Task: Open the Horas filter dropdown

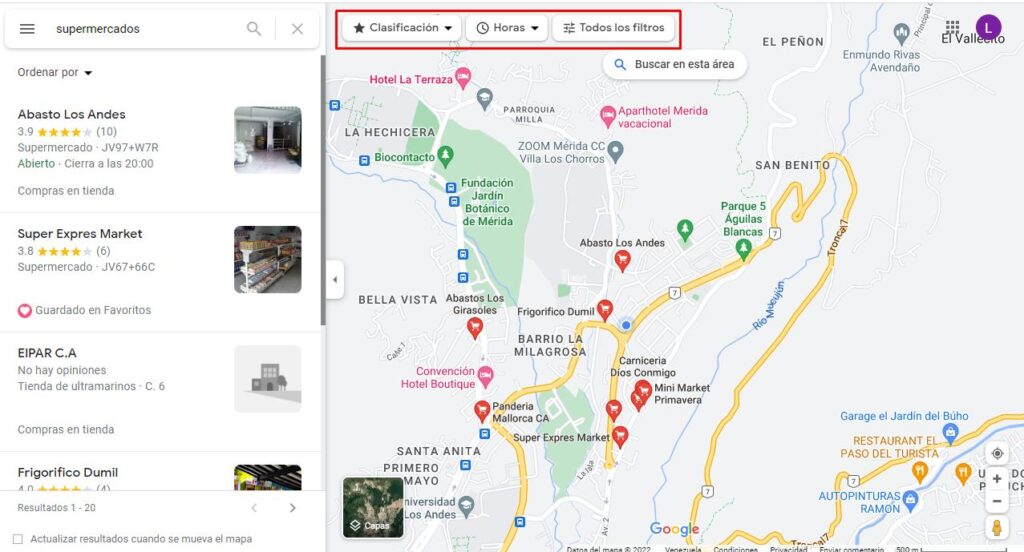Action: click(508, 28)
